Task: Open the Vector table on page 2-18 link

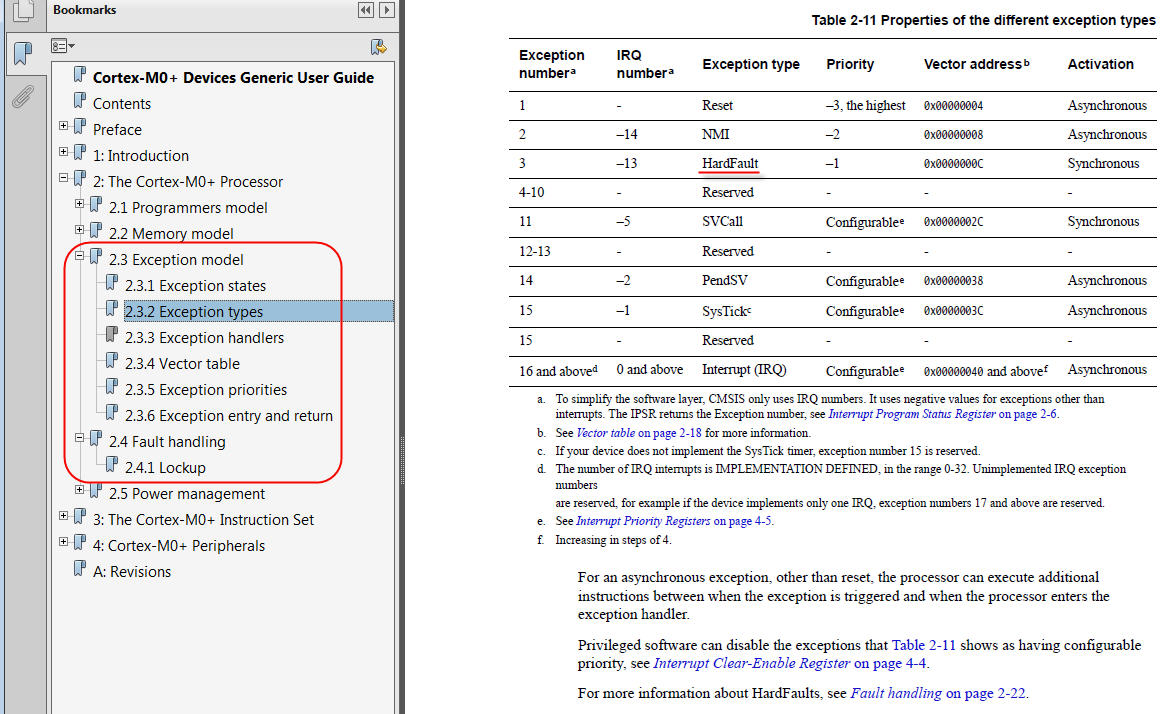Action: click(639, 433)
